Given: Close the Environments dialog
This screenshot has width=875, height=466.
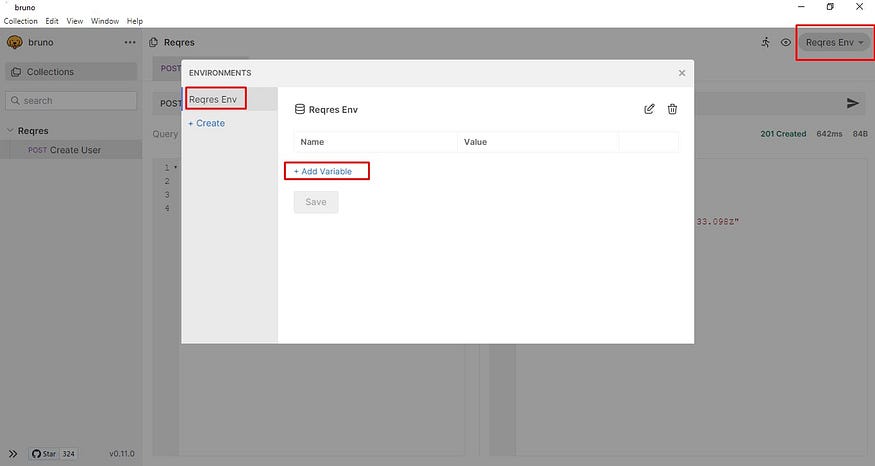Looking at the screenshot, I should point(681,73).
